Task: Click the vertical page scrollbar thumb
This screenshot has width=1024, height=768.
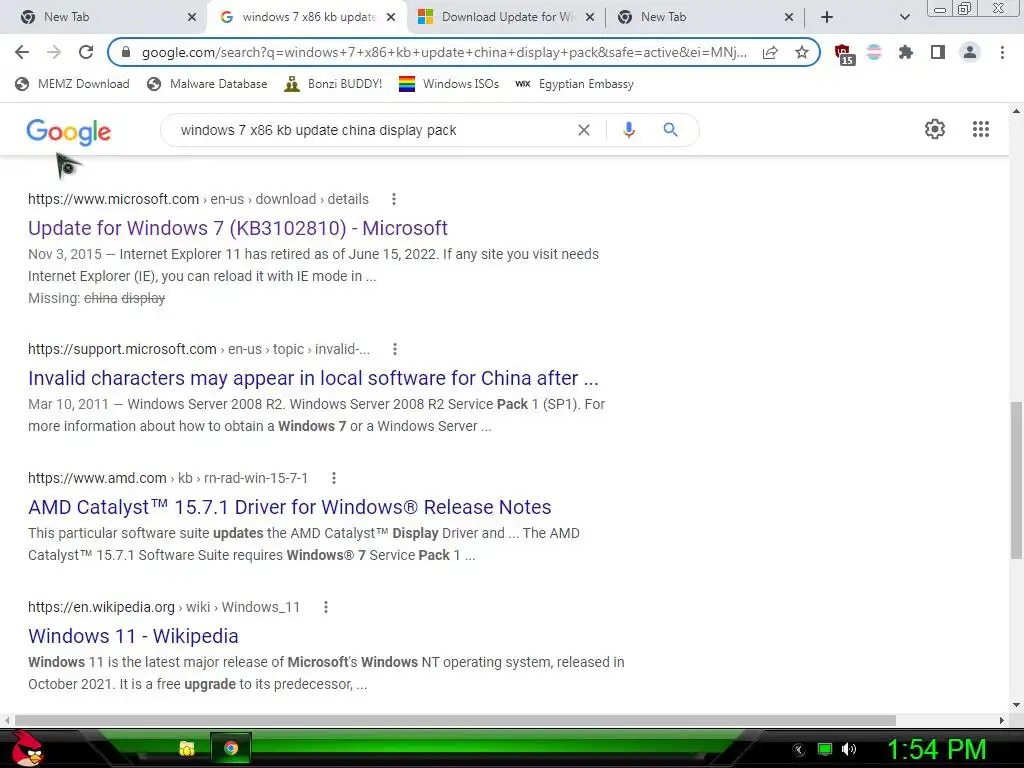Action: [x=1016, y=480]
